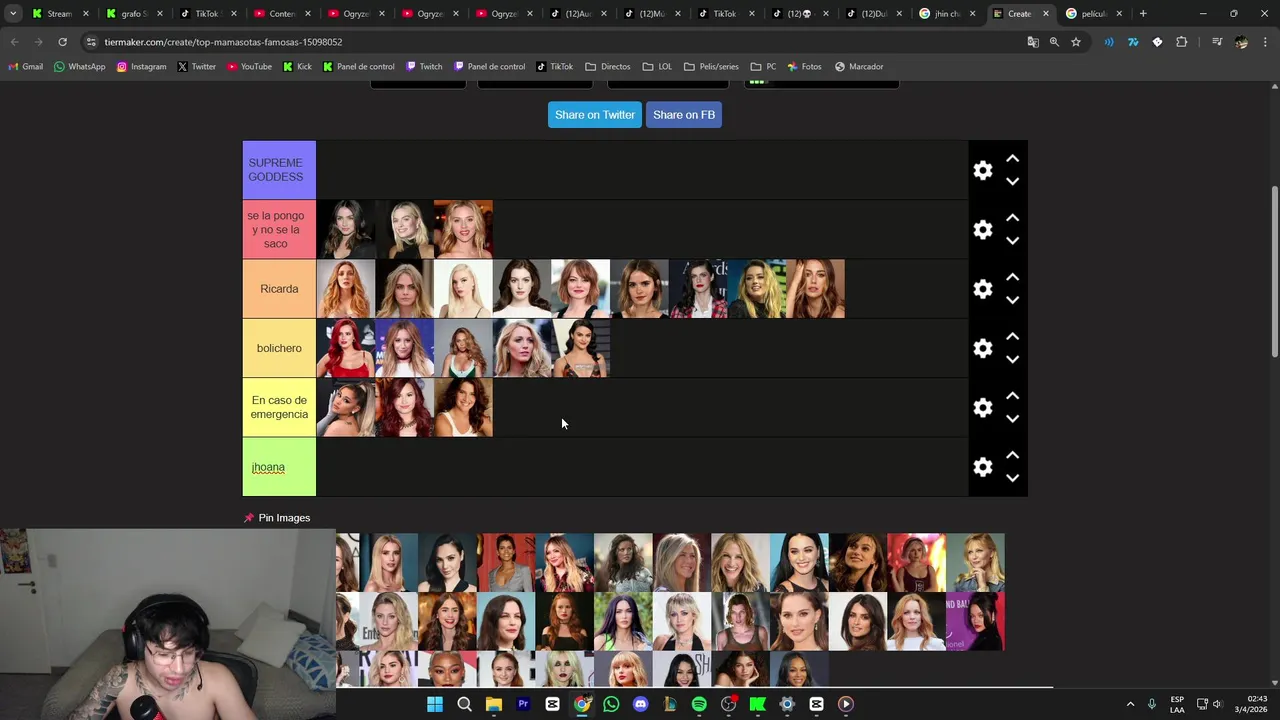Open the WhatsApp bookmark

(80, 67)
